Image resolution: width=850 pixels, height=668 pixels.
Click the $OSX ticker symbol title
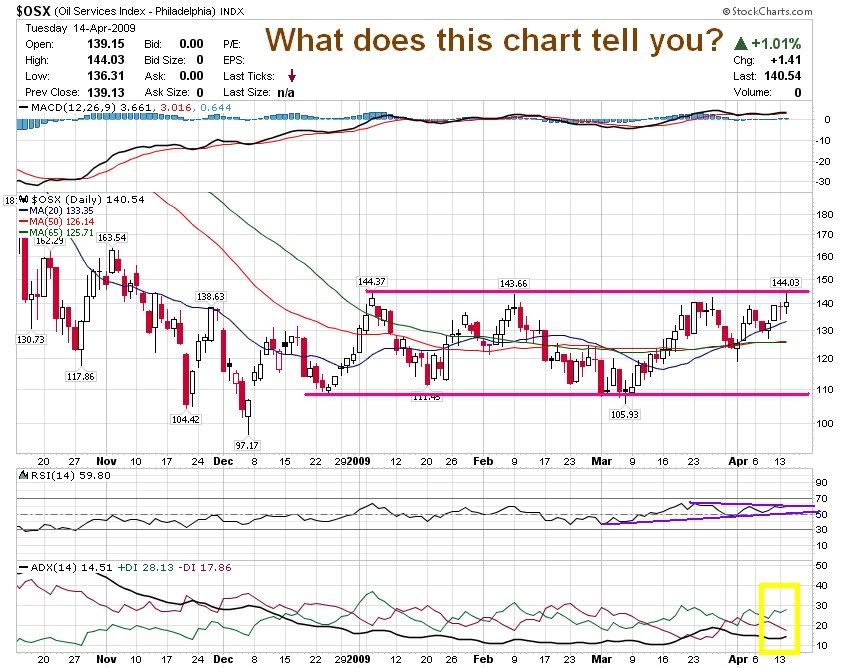coord(34,9)
